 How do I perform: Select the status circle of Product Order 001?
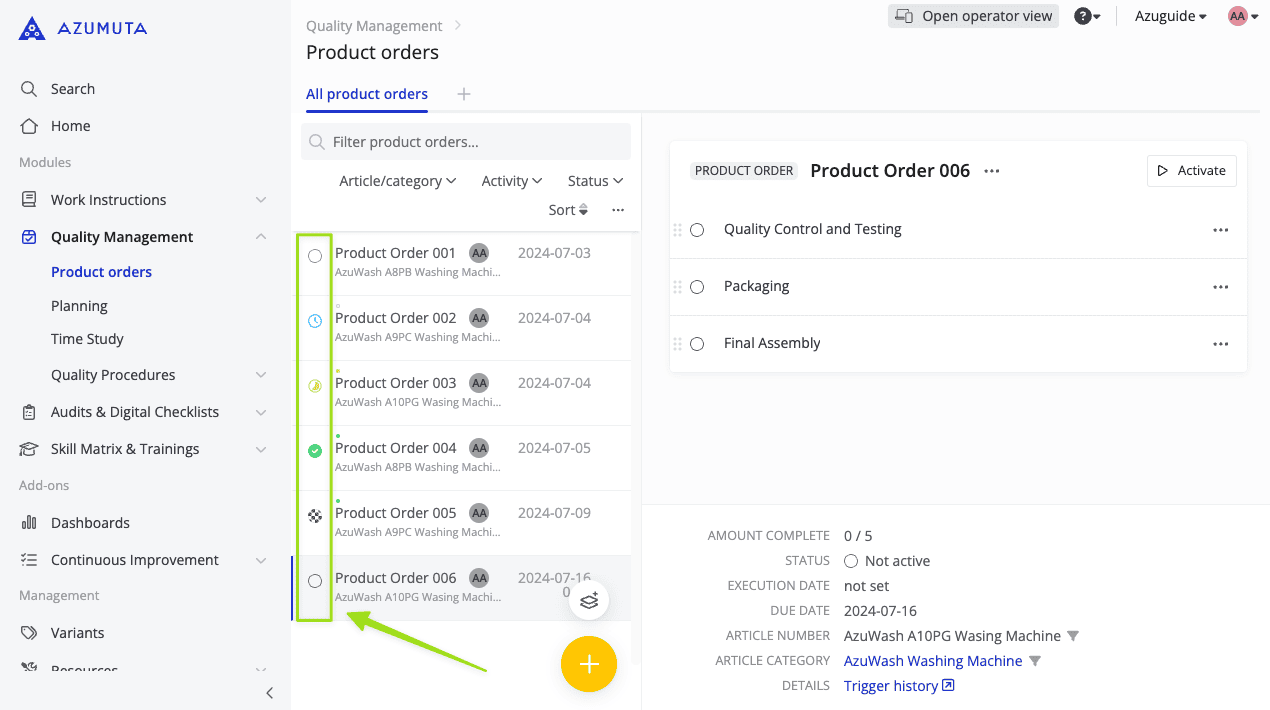pos(314,256)
